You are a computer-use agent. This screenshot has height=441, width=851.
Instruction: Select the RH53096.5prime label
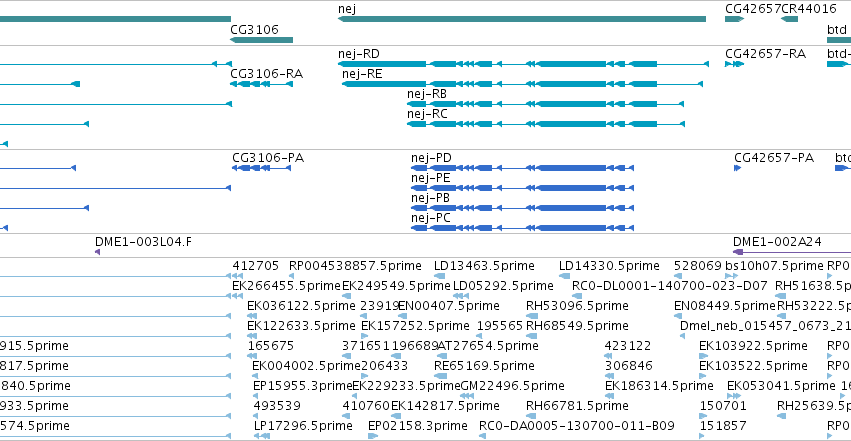[x=577, y=306]
